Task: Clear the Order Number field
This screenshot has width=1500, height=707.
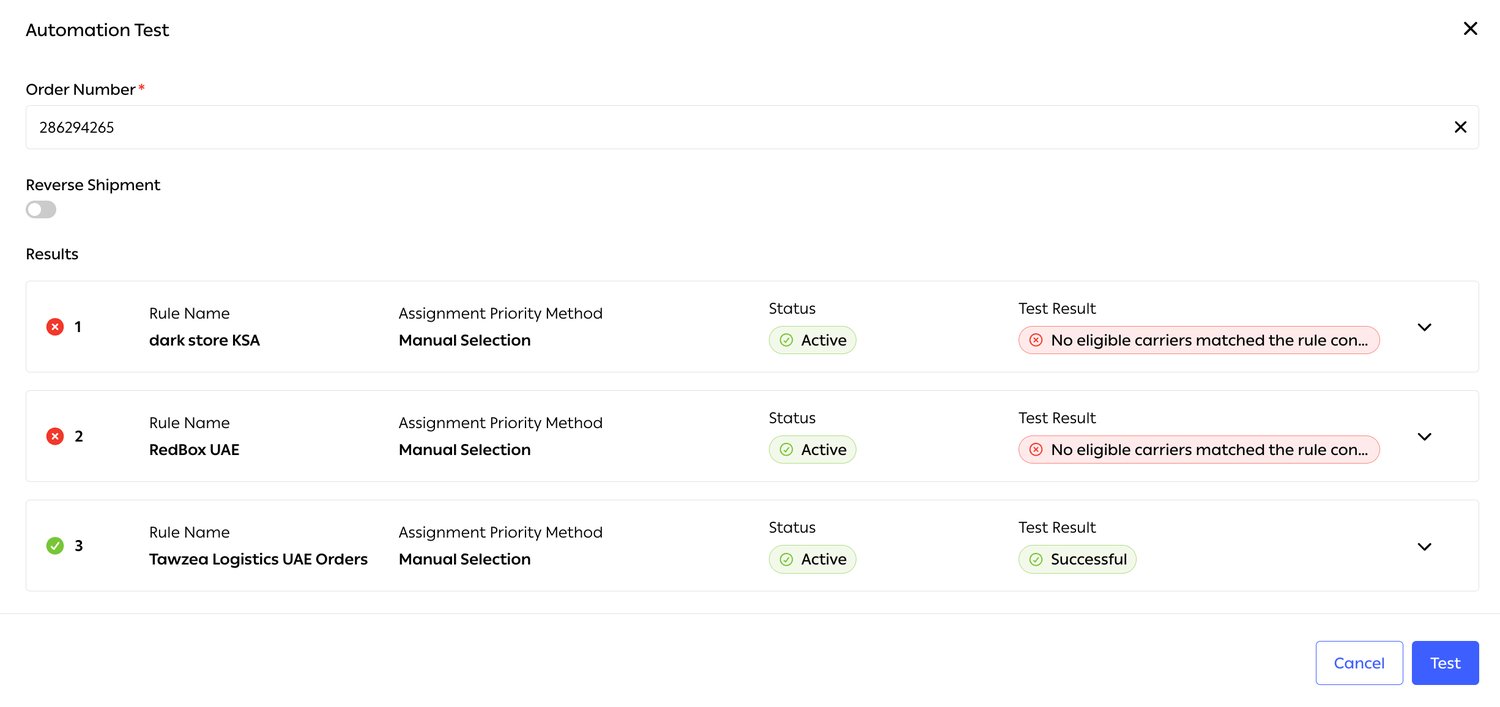Action: pos(1460,127)
